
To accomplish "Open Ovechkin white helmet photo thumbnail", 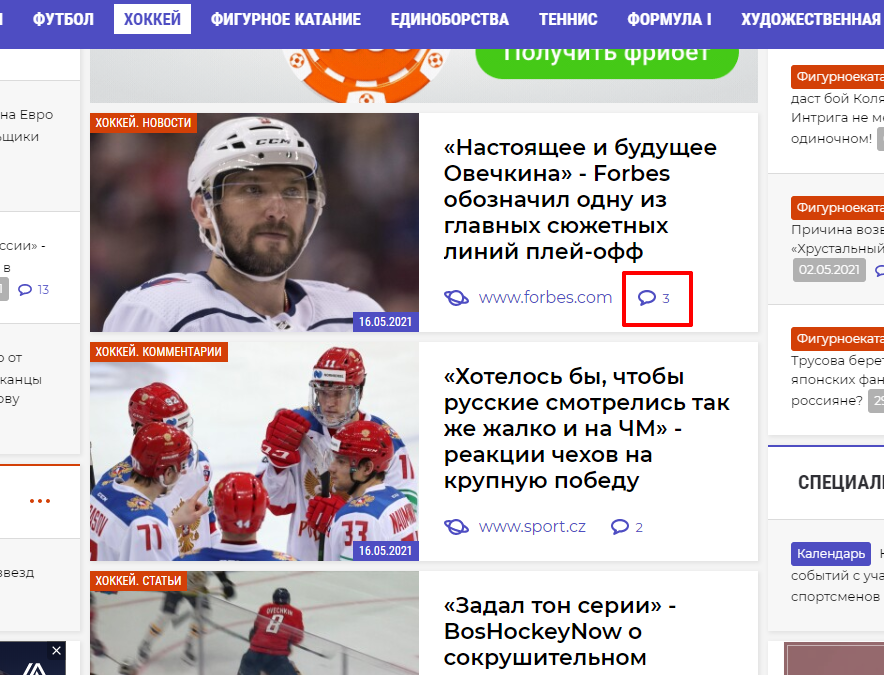I will [254, 222].
